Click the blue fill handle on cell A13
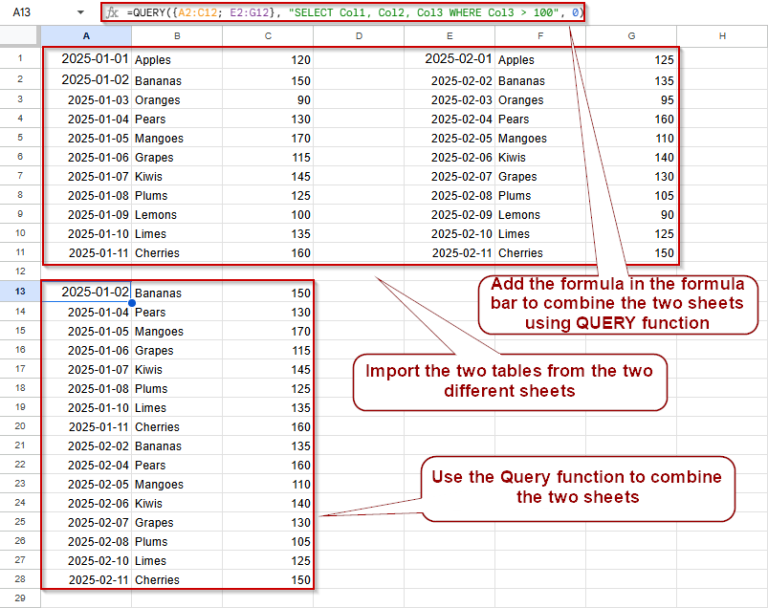 131,302
